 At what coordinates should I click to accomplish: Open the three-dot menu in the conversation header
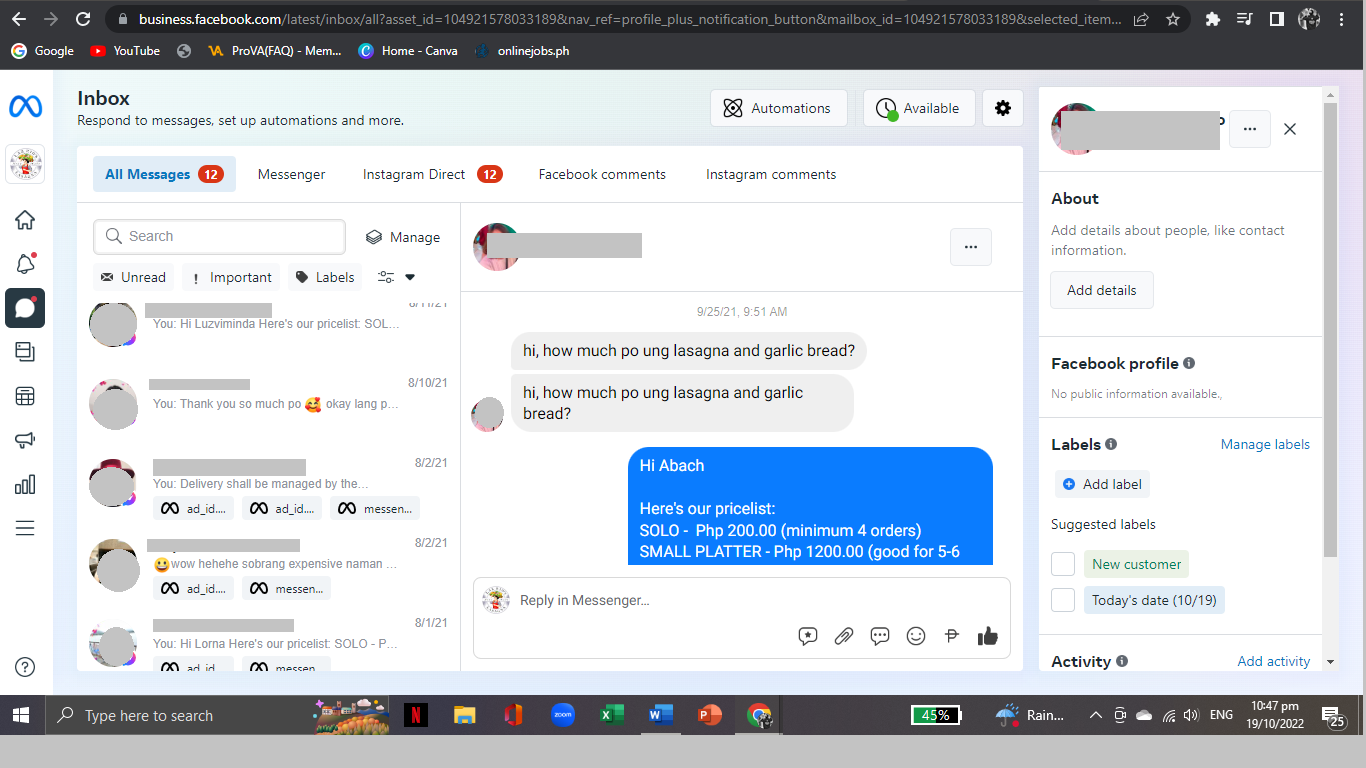point(970,247)
